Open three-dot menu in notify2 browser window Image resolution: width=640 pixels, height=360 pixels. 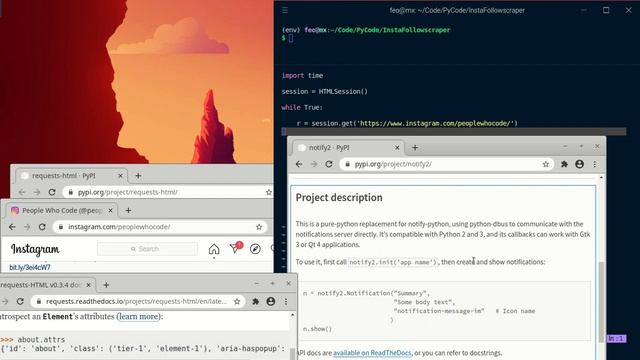[x=595, y=164]
